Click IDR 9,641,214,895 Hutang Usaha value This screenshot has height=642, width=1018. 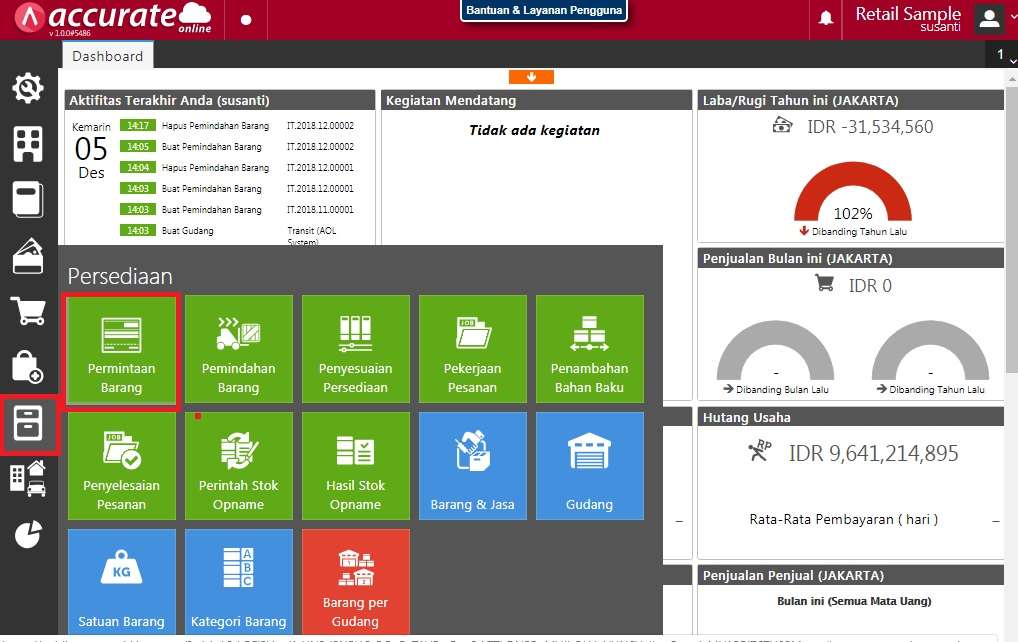tap(873, 453)
